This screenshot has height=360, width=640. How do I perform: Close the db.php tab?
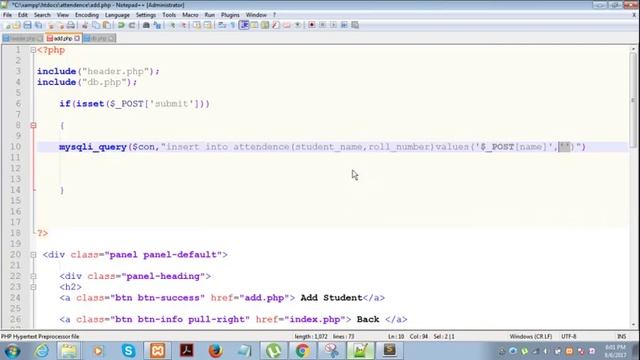(x=111, y=38)
